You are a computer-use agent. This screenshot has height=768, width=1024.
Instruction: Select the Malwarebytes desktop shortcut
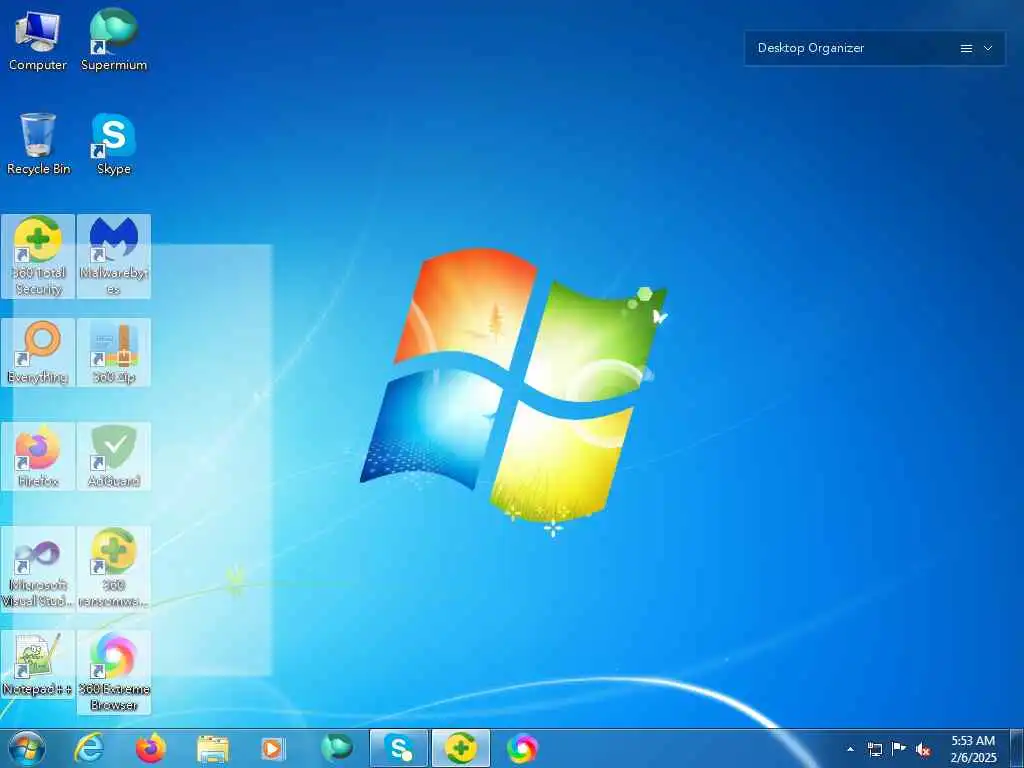114,256
